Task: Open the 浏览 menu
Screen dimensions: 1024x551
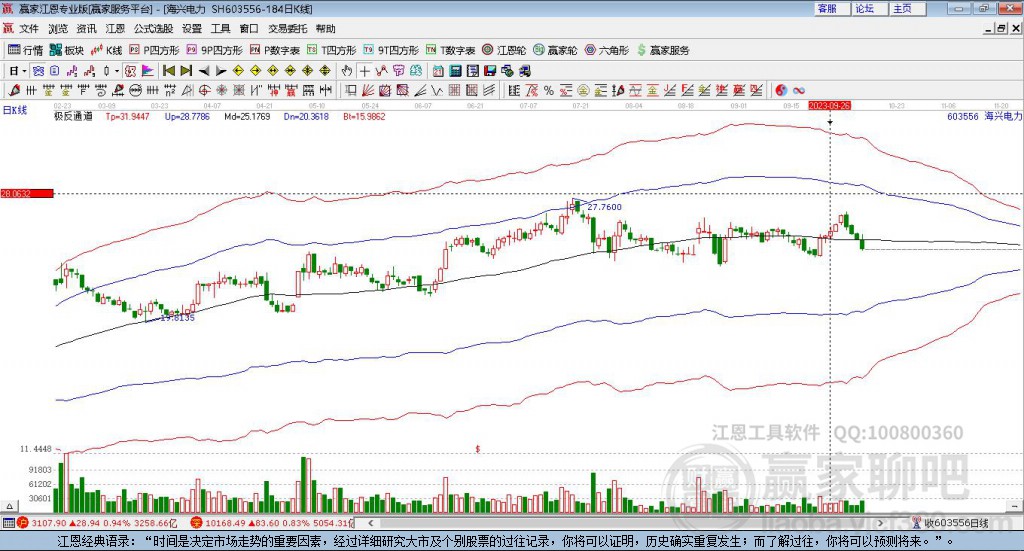Action: click(57, 29)
